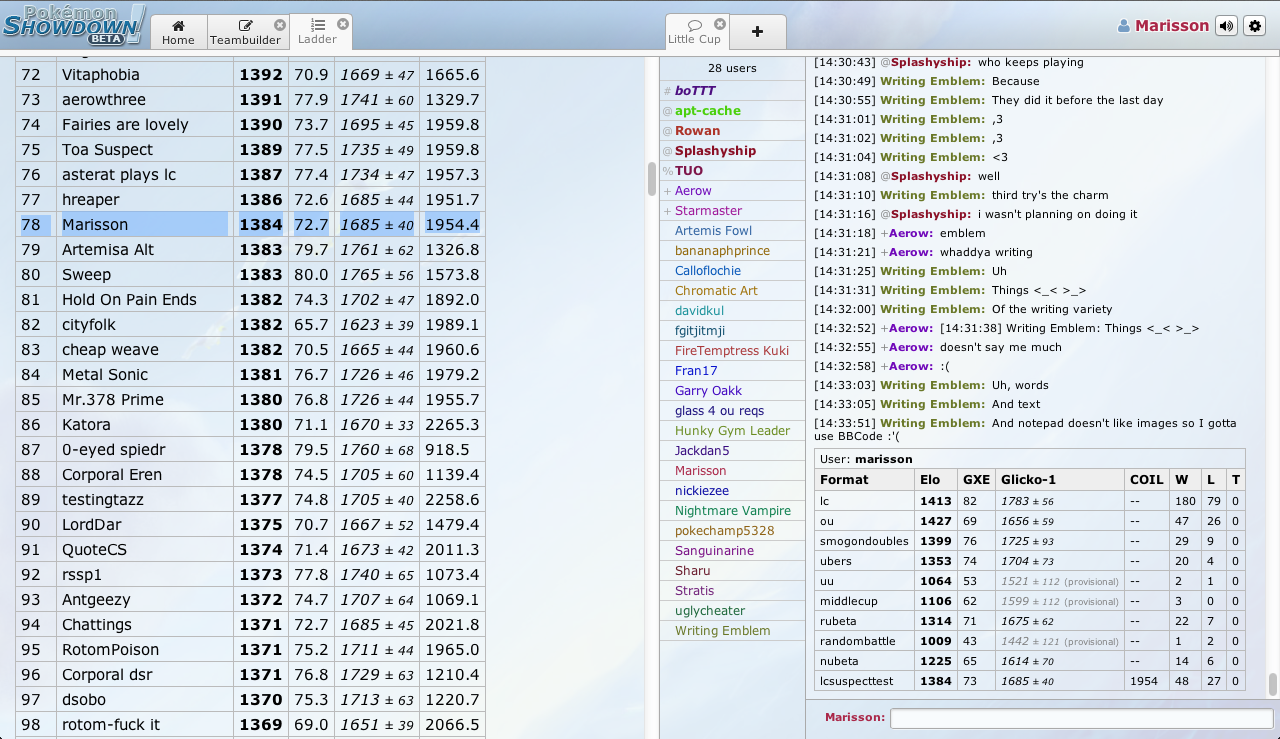Click the GXE column header in ratings
This screenshot has width=1280, height=739.
(975, 480)
